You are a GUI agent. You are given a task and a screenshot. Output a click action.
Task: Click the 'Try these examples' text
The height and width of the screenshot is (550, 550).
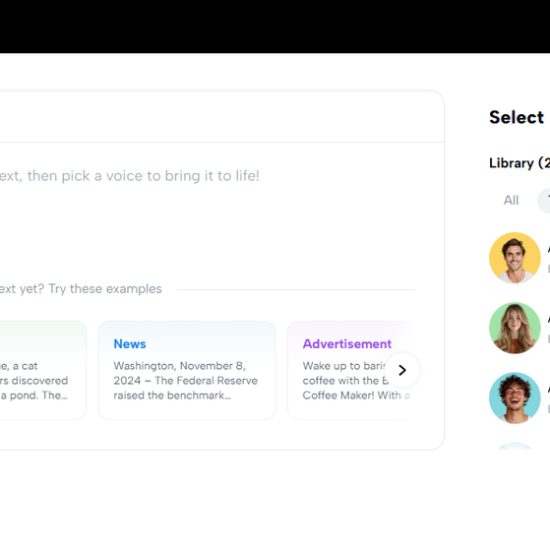[105, 289]
